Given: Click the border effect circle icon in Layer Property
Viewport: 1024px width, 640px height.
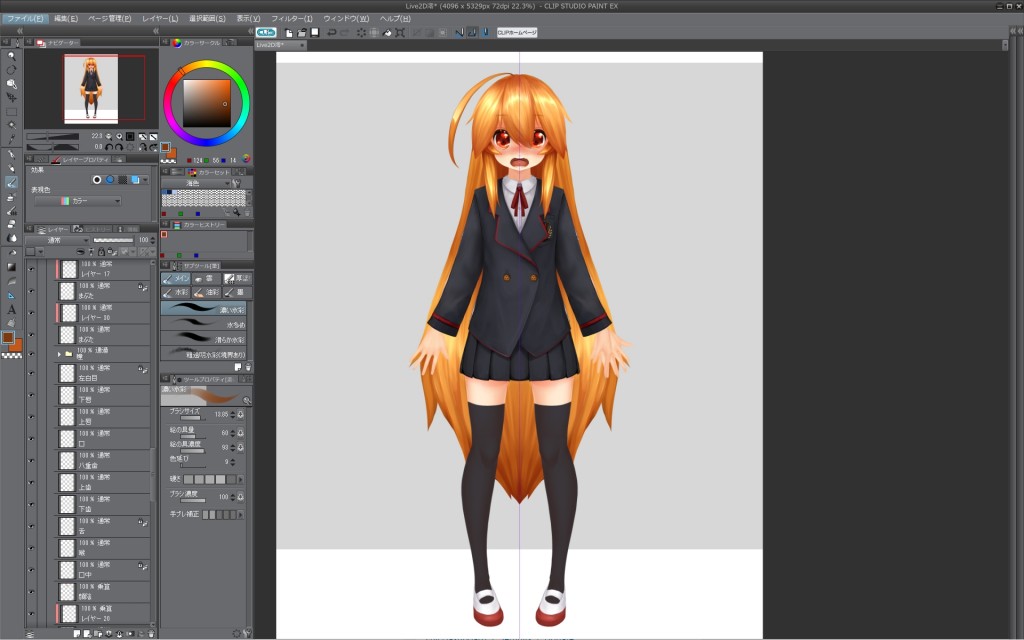Looking at the screenshot, I should [97, 180].
